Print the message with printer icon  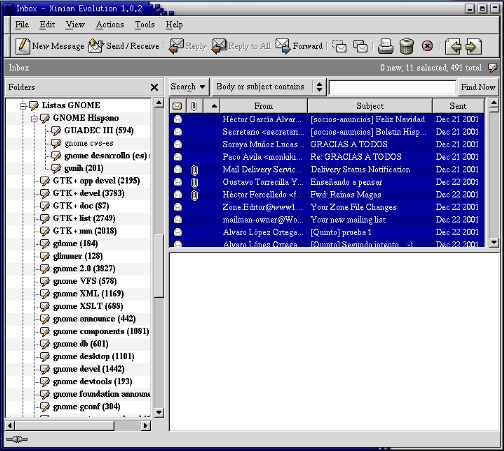(386, 46)
